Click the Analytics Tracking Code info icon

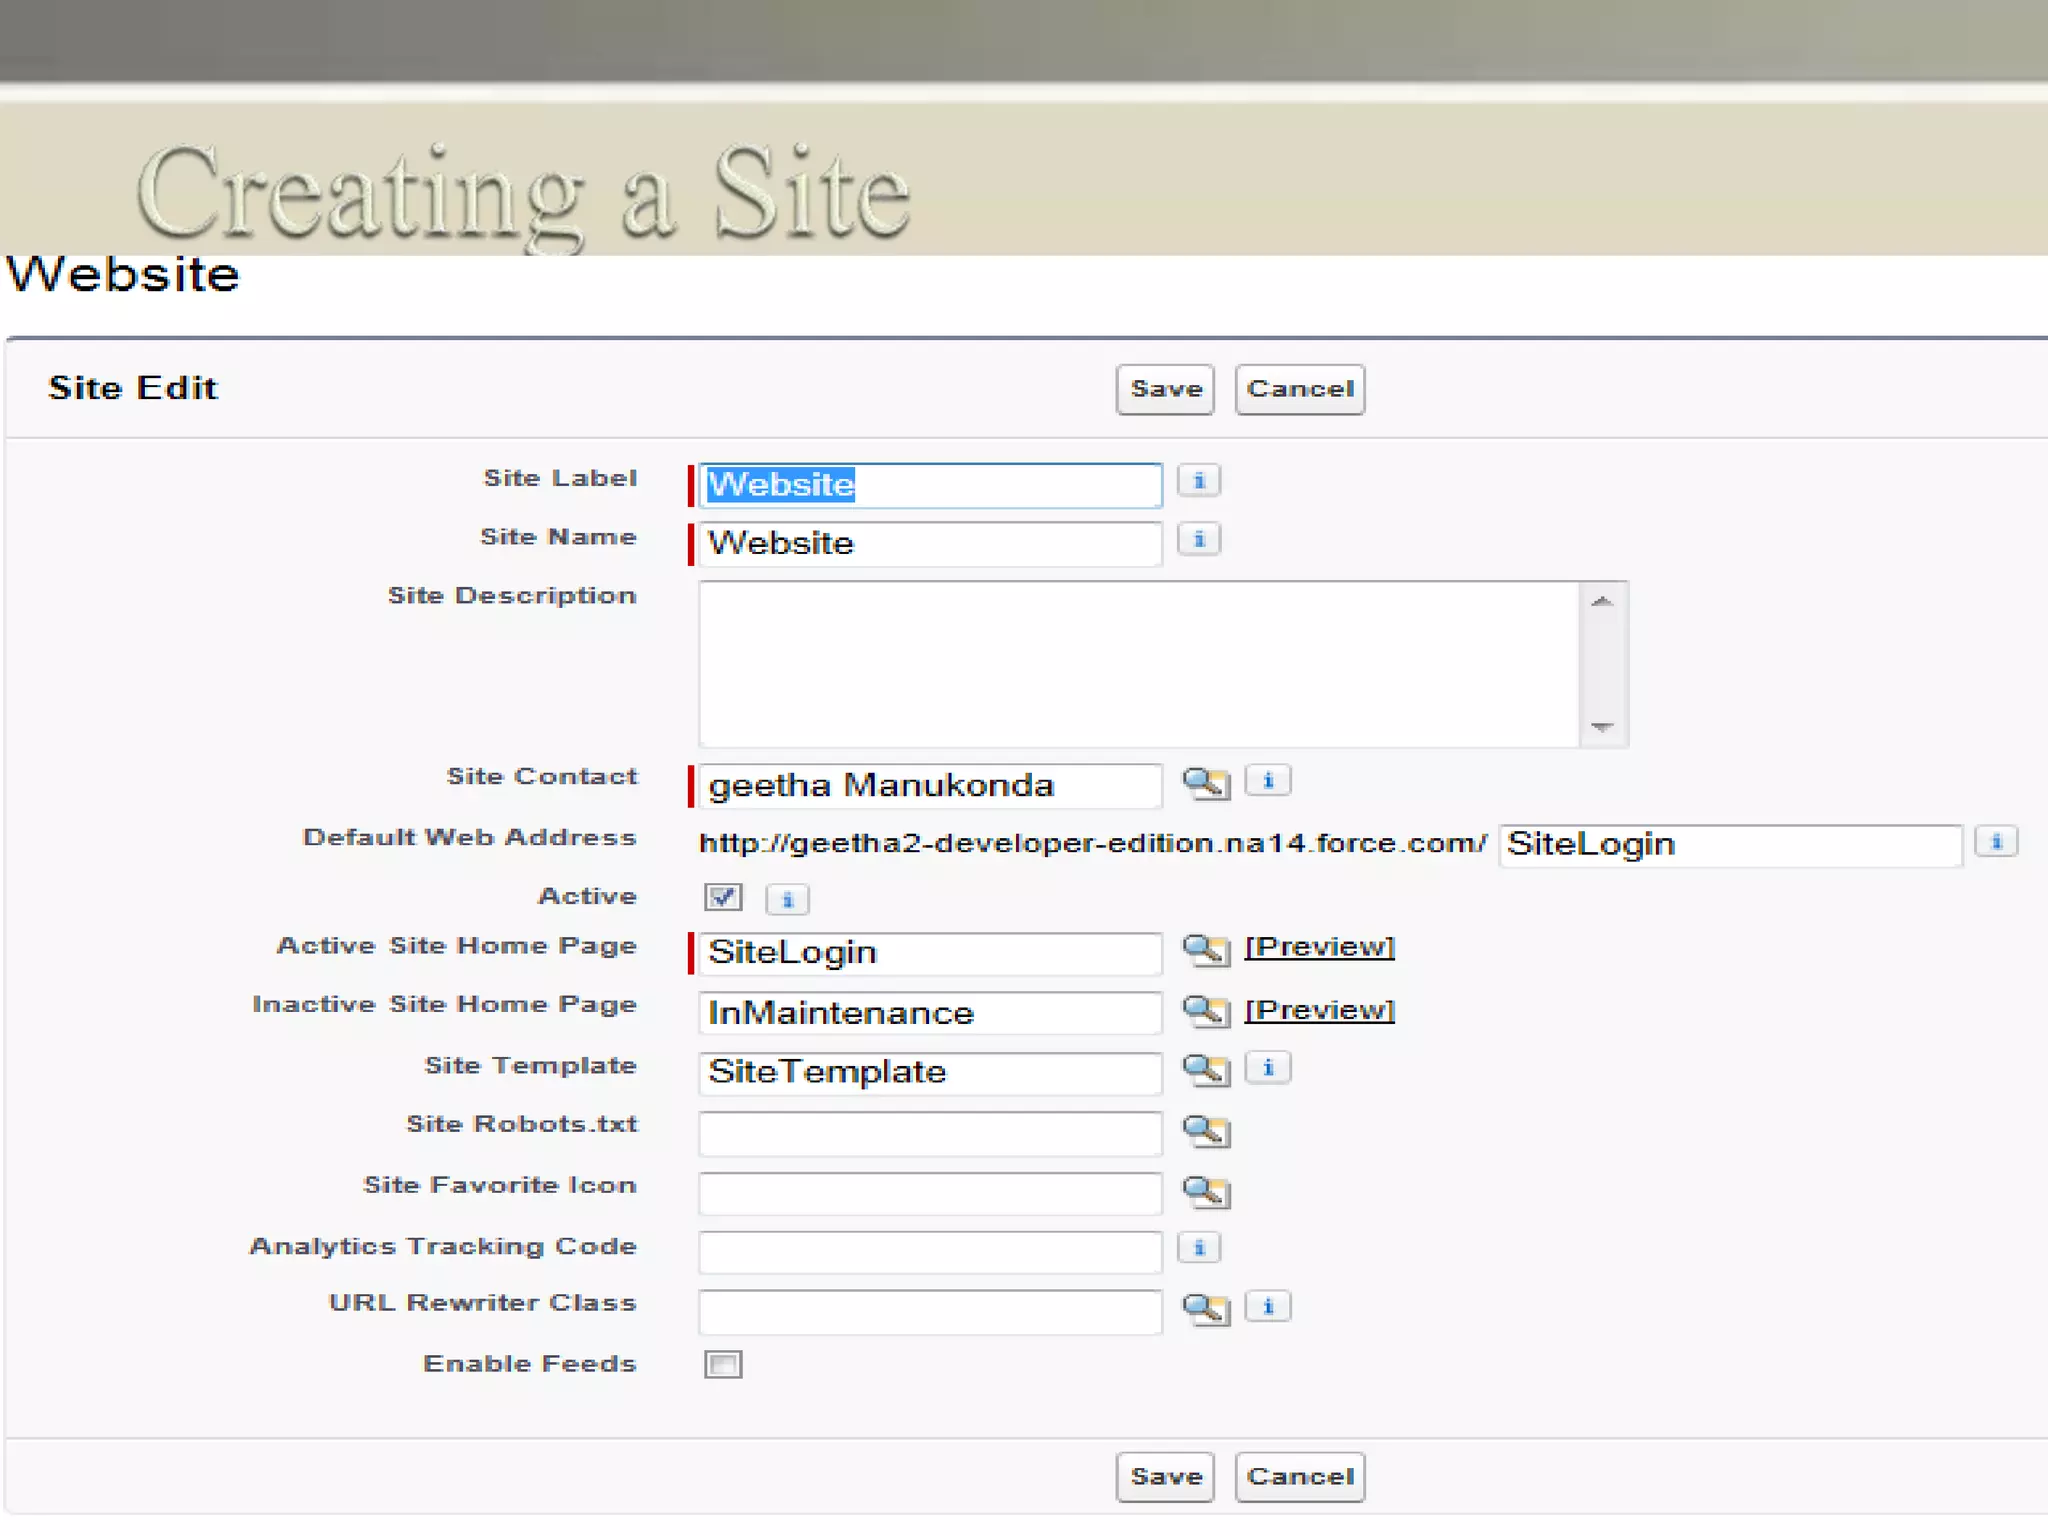1198,1248
